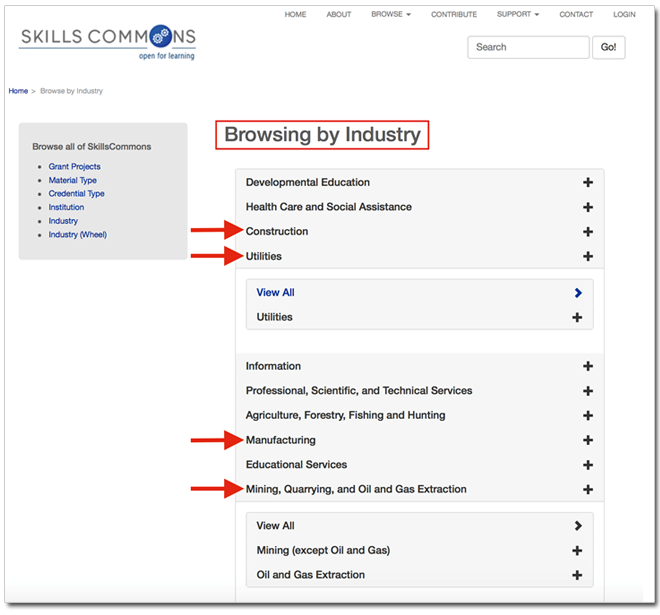Select the nested Utilities sub-item text
660x615 pixels.
[x=274, y=317]
